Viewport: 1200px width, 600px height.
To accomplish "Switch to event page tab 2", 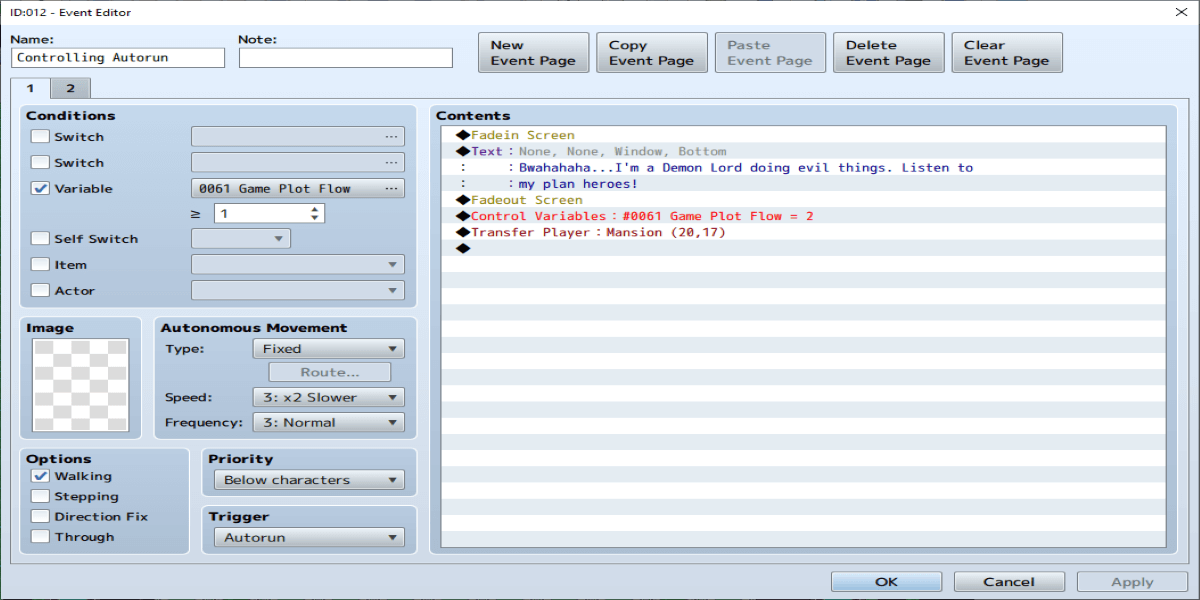I will 70,88.
